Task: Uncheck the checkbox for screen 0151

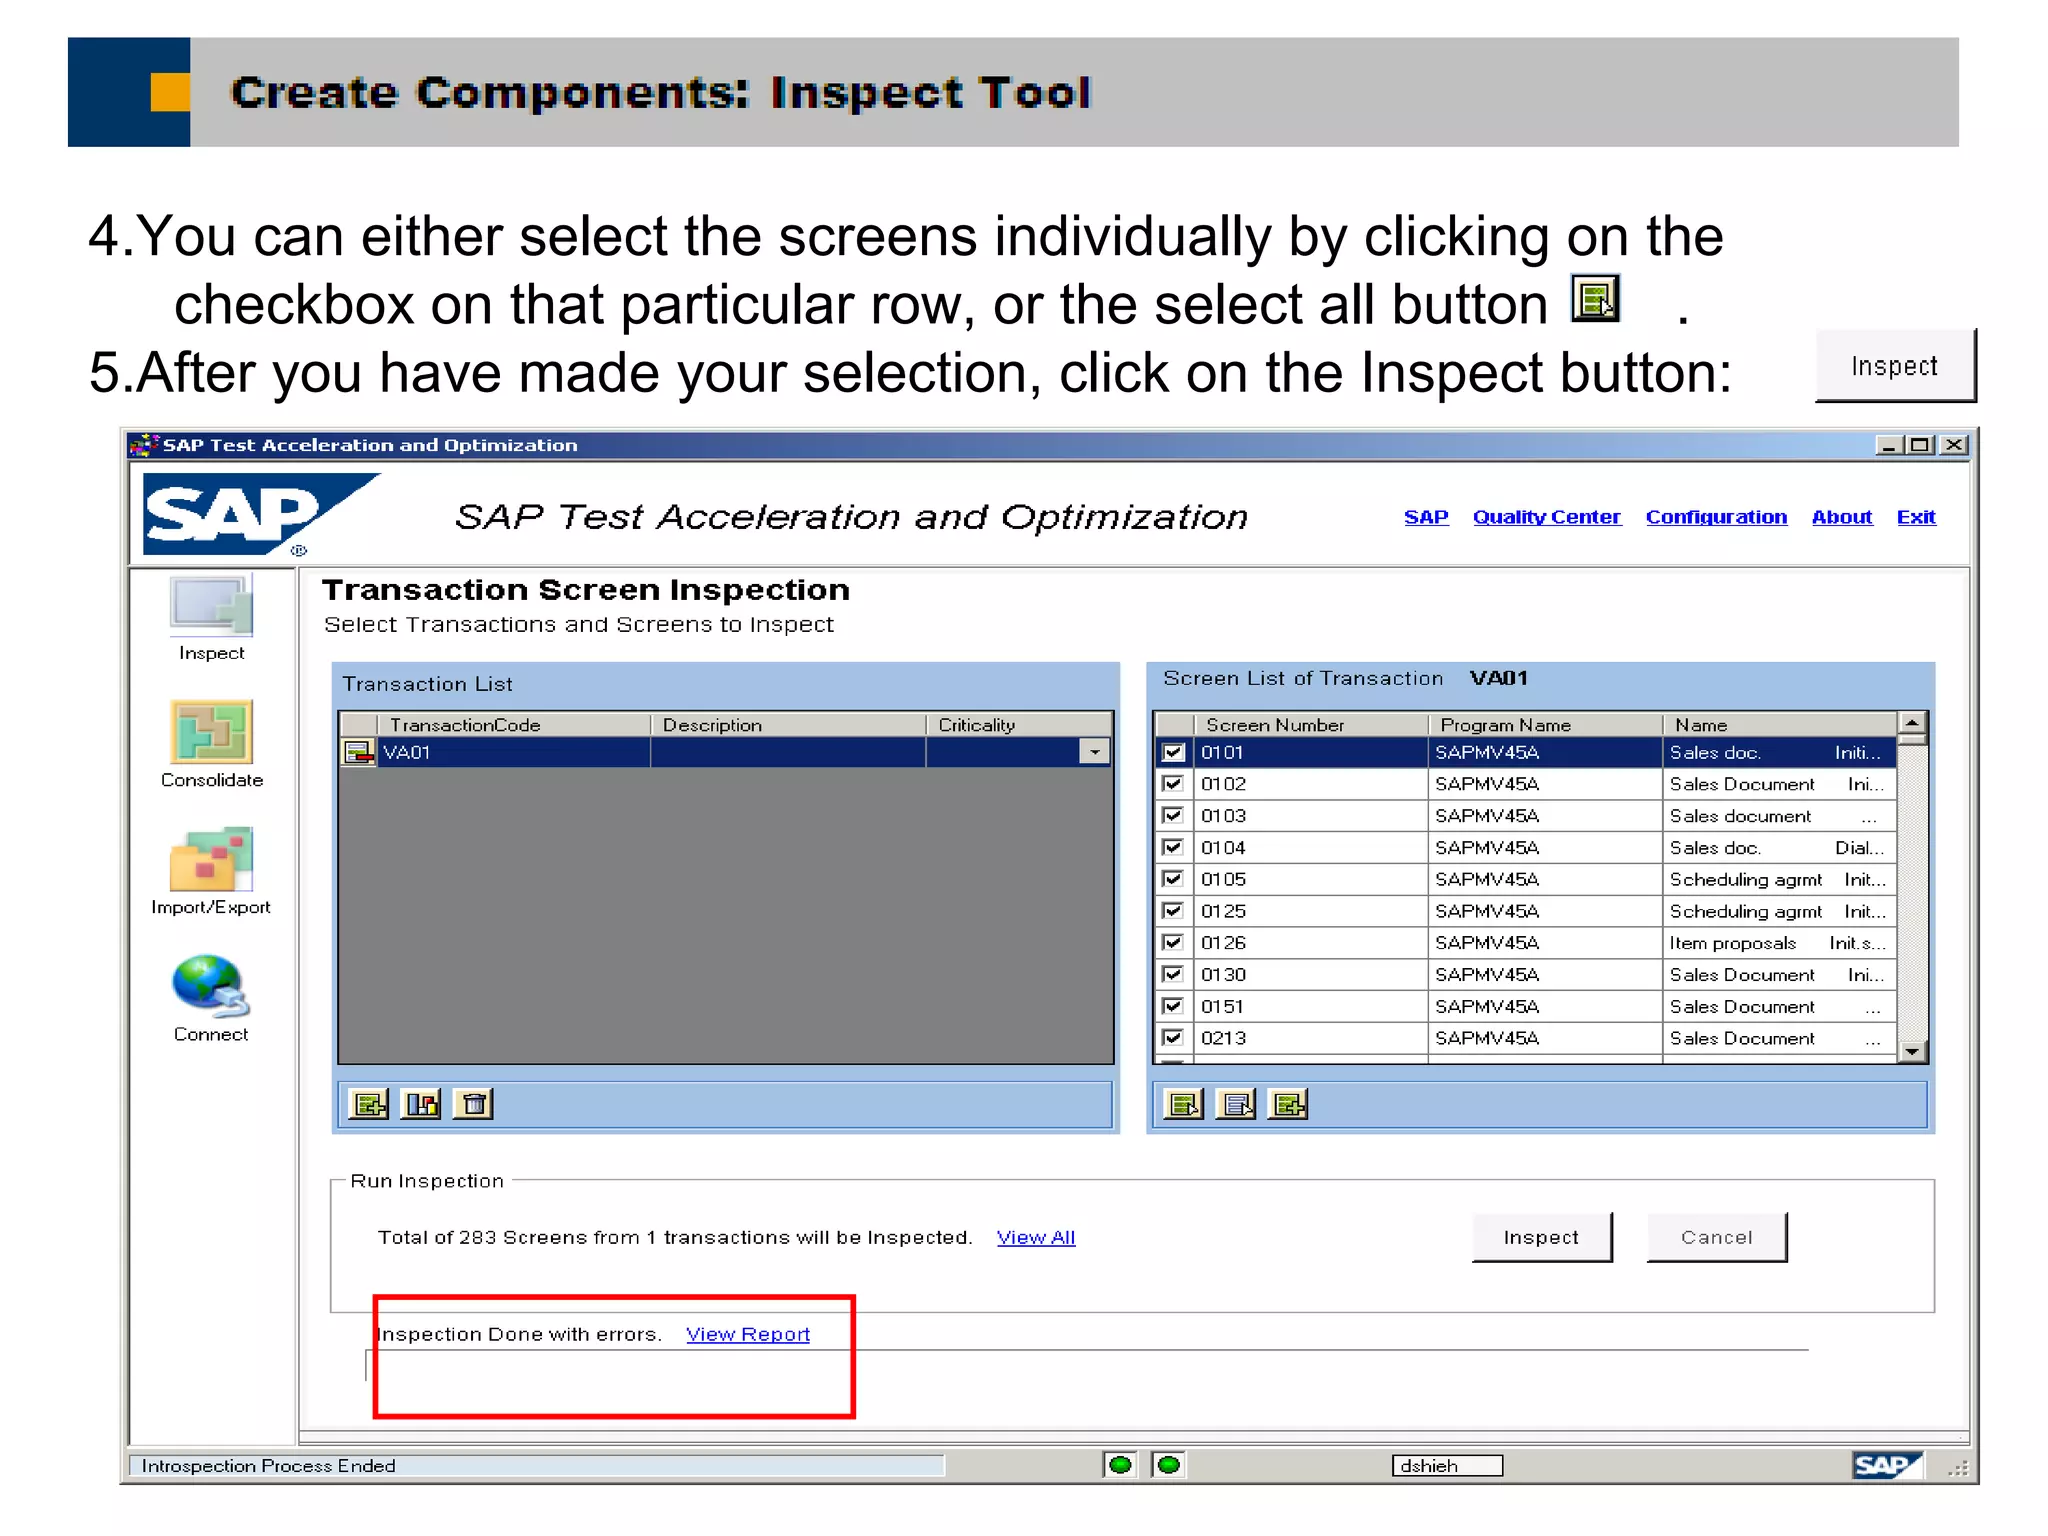Action: tap(1173, 1006)
